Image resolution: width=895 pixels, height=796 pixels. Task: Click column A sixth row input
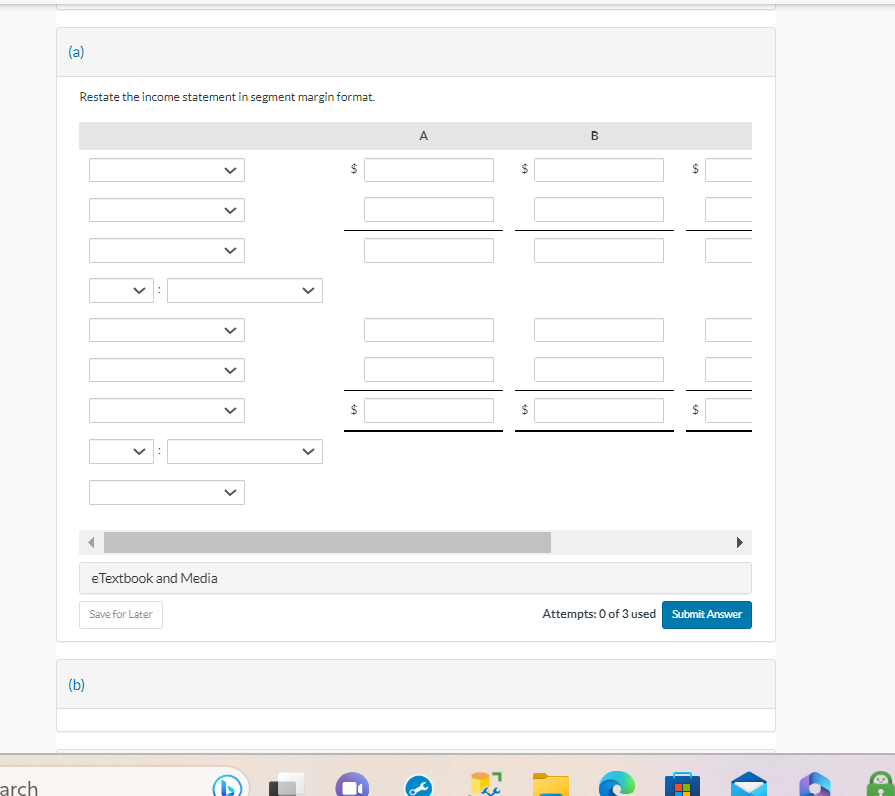[x=429, y=369]
